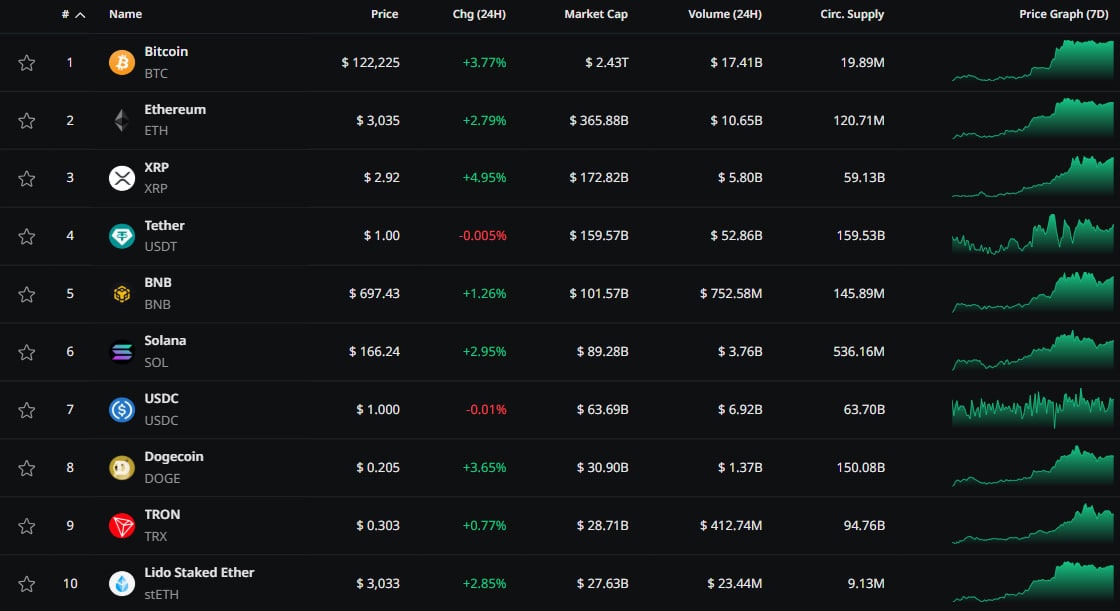This screenshot has width=1120, height=611.
Task: Click the BNB coin logo
Action: [x=121, y=294]
